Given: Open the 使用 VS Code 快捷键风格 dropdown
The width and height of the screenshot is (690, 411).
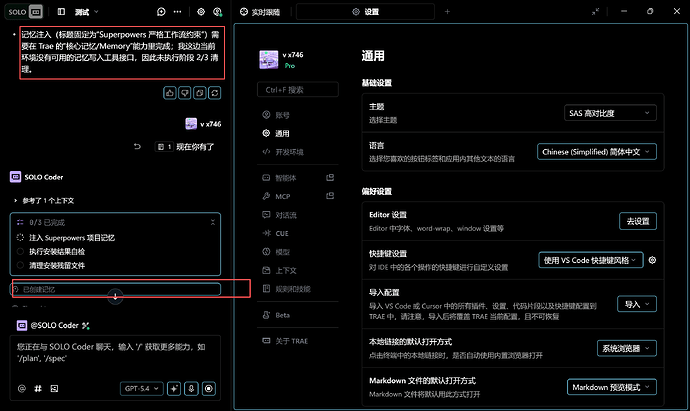Looking at the screenshot, I should pyautogui.click(x=591, y=260).
